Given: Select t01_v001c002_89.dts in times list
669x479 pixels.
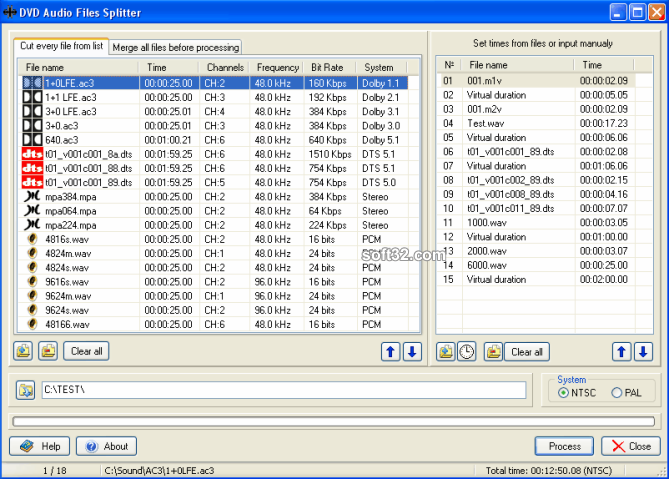Looking at the screenshot, I should (x=511, y=180).
